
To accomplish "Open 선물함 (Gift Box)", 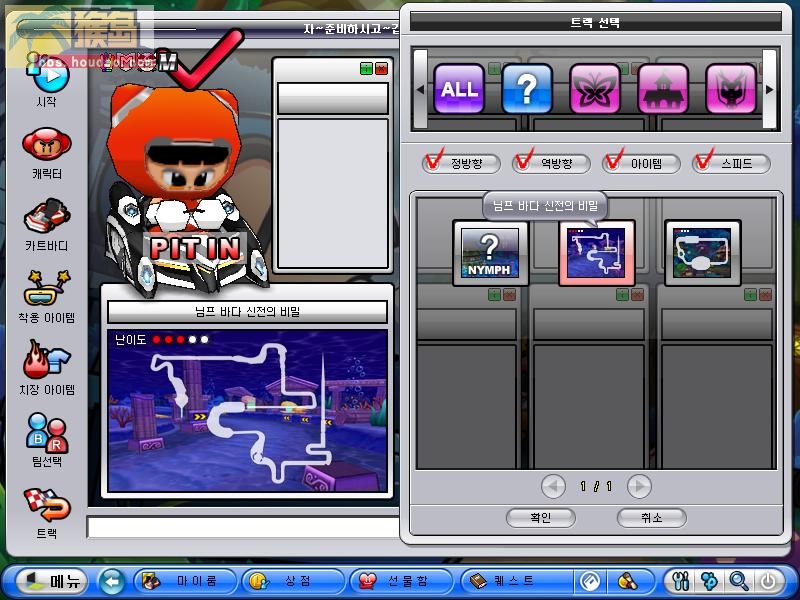I will pos(401,581).
